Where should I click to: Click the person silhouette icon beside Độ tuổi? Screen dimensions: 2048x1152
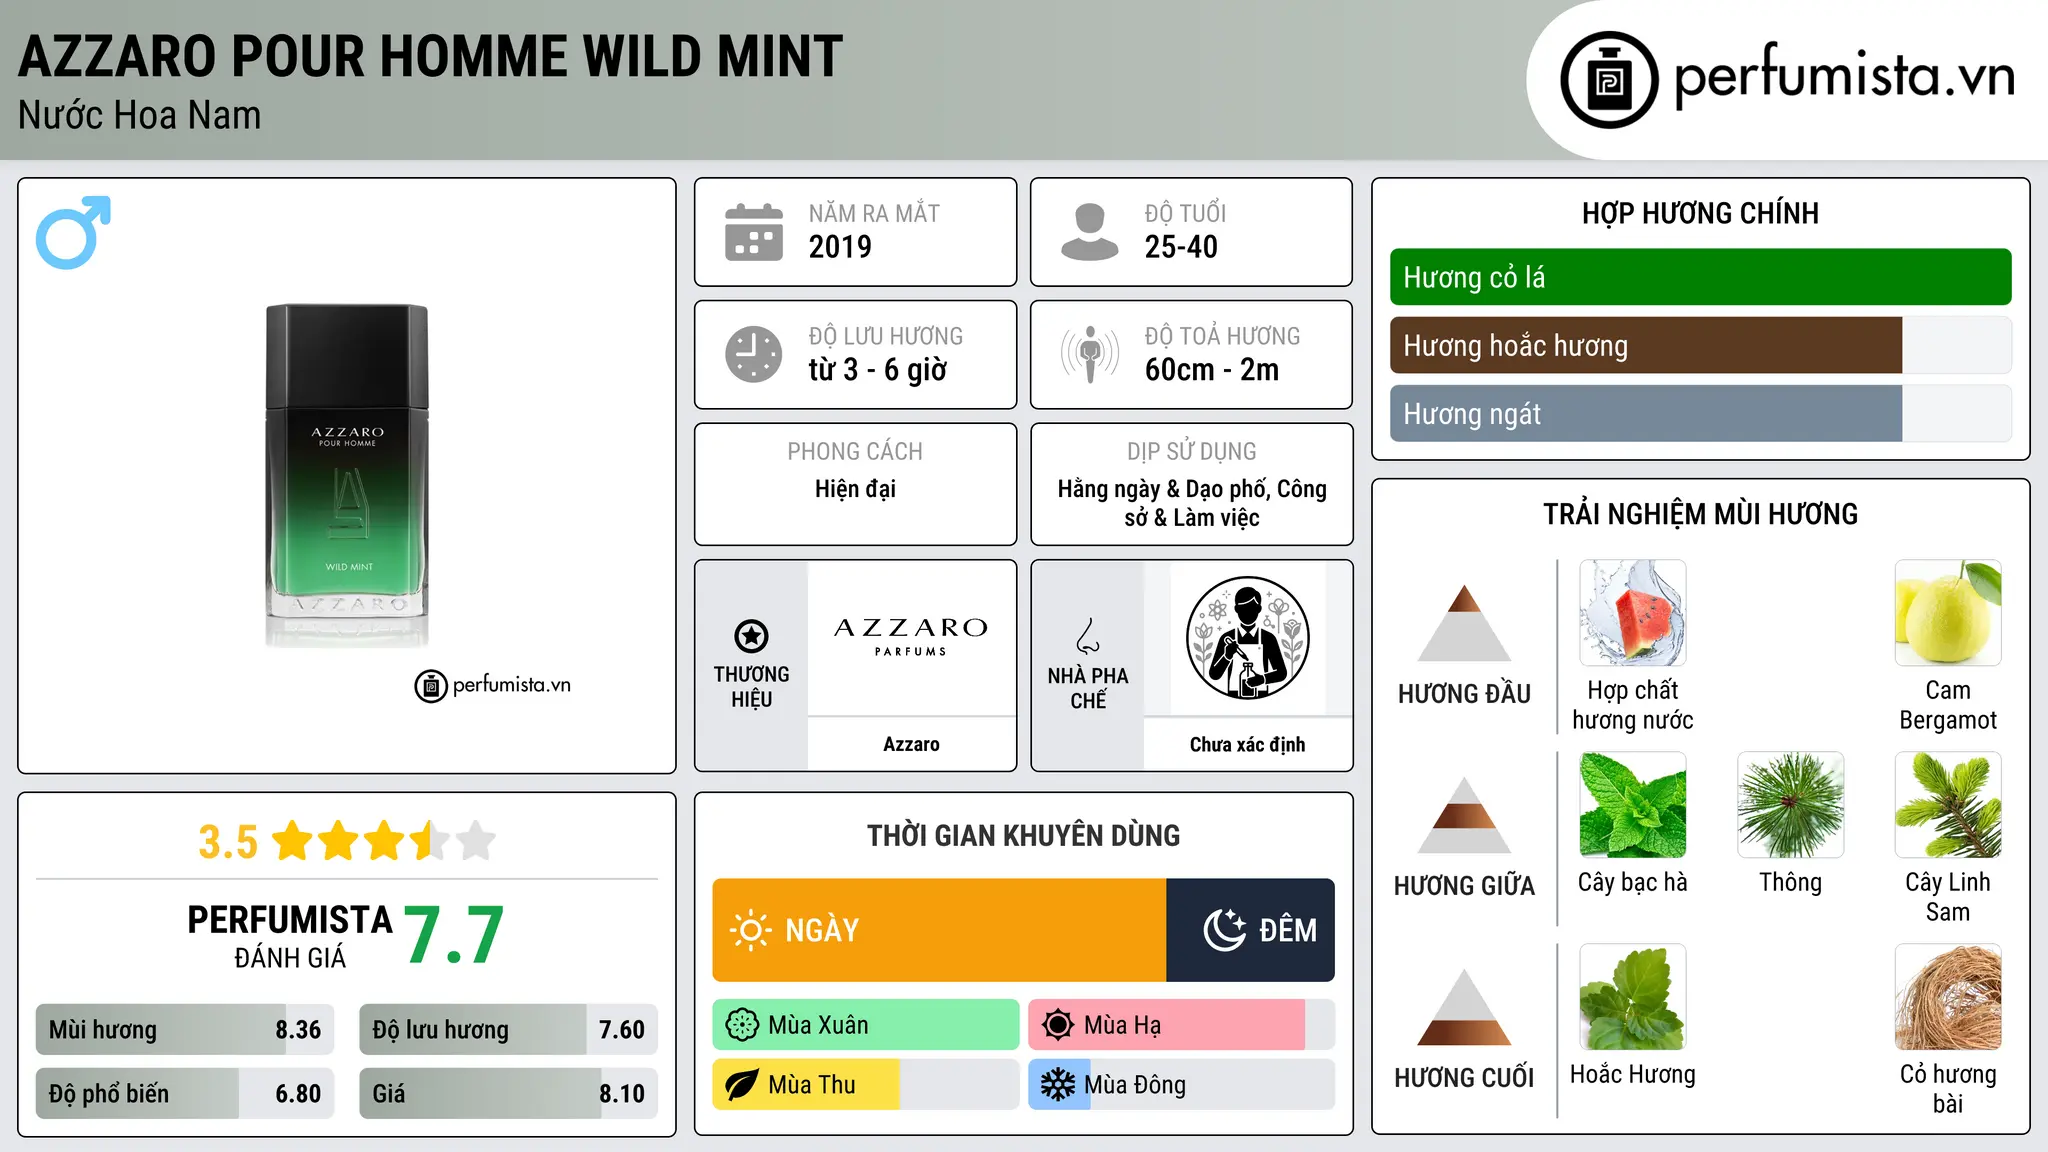tap(1089, 232)
